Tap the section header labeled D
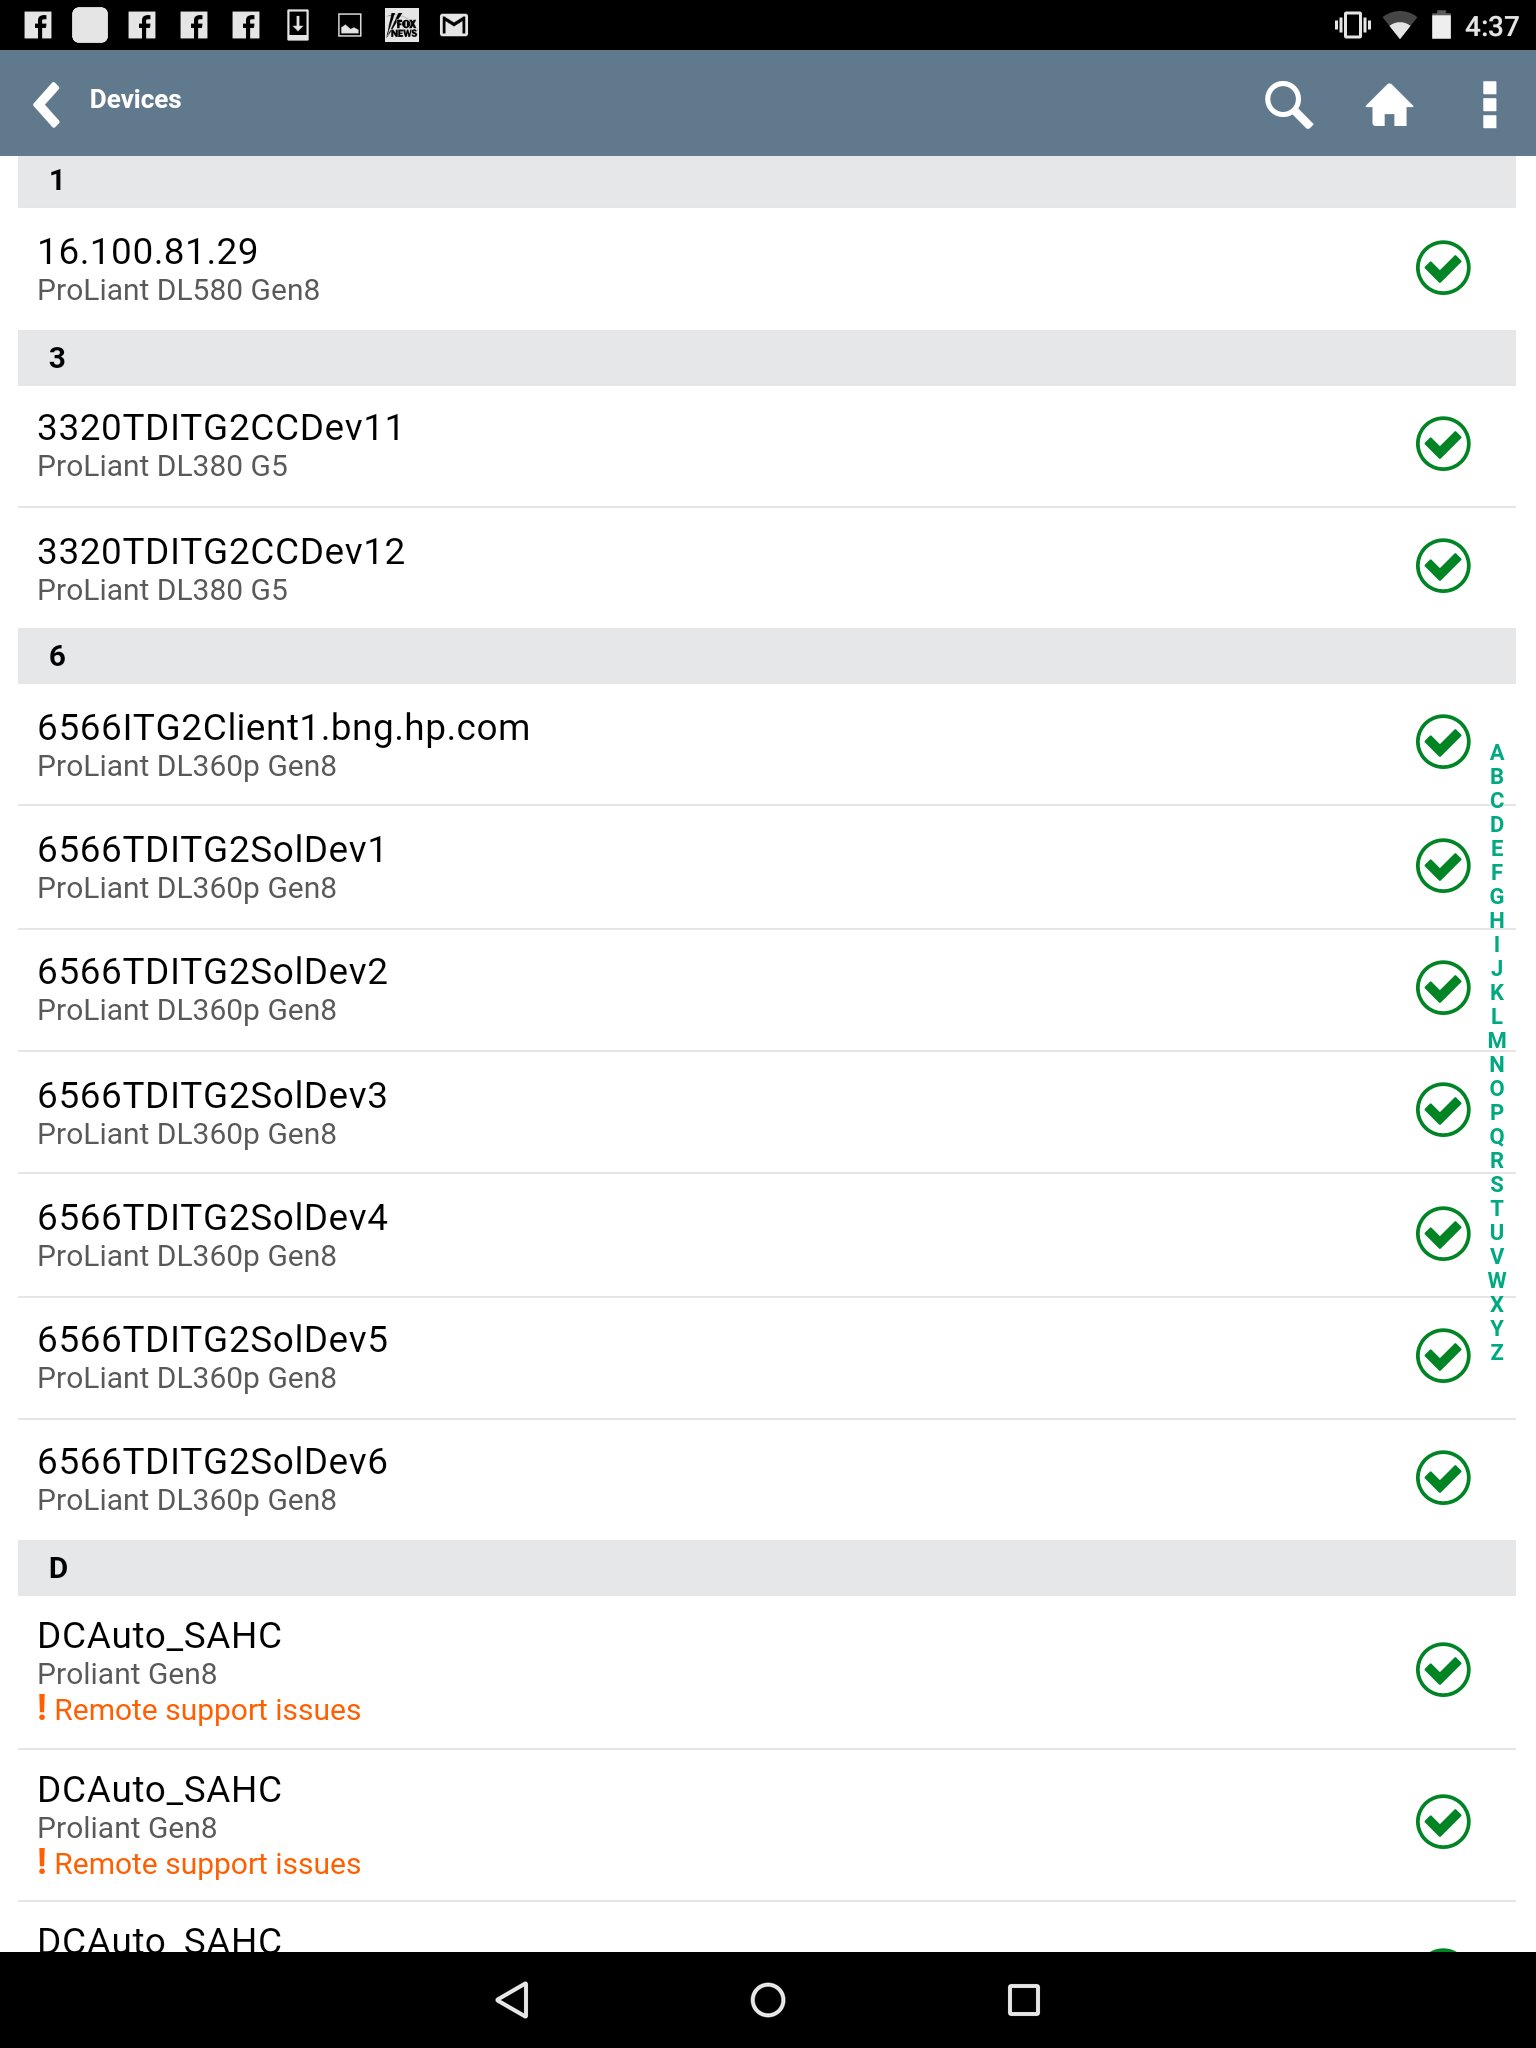 (x=766, y=1568)
